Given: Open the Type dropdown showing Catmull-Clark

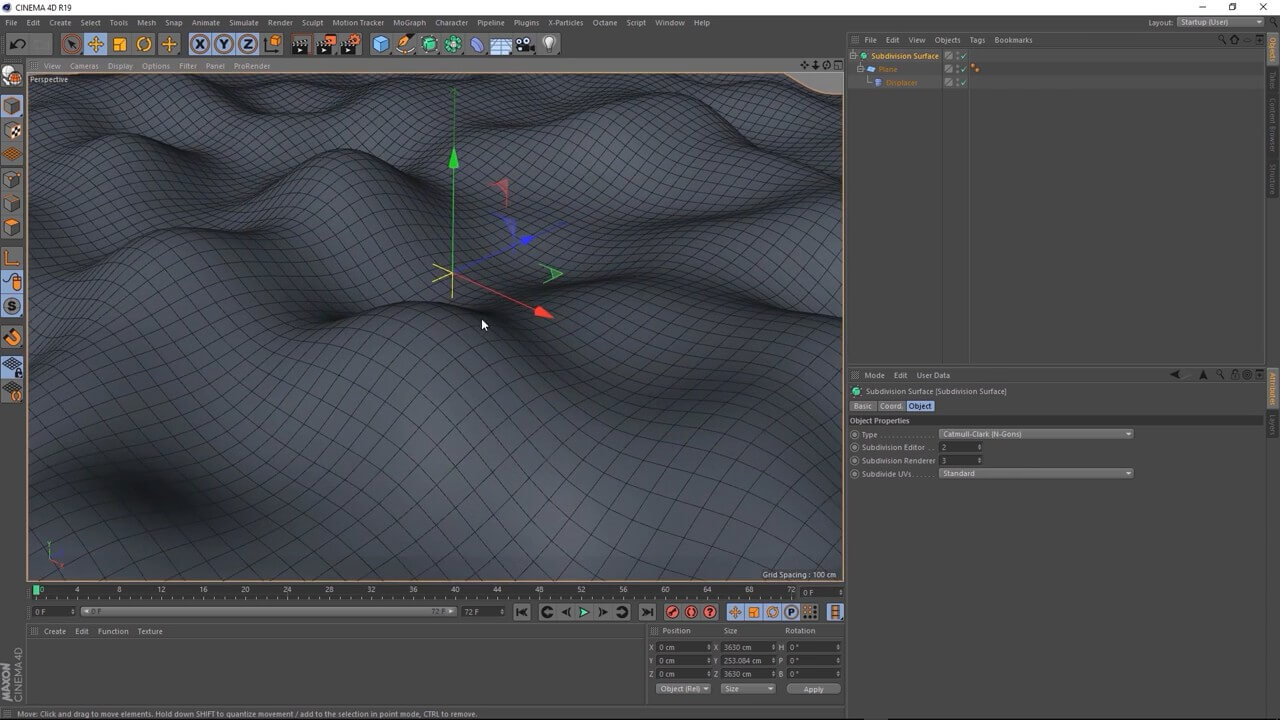Looking at the screenshot, I should [x=1036, y=434].
